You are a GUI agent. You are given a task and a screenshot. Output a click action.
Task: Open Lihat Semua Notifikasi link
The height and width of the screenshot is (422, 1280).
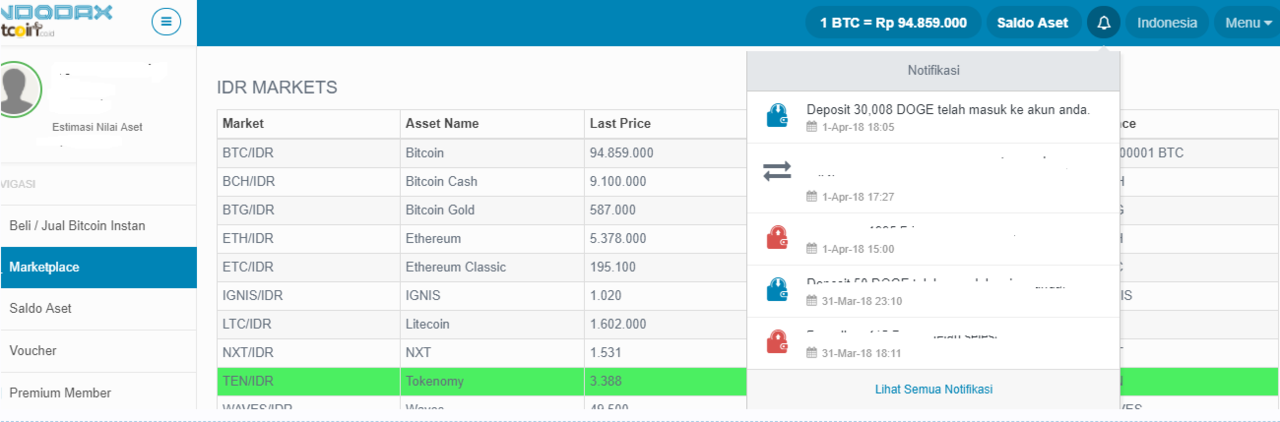click(933, 389)
